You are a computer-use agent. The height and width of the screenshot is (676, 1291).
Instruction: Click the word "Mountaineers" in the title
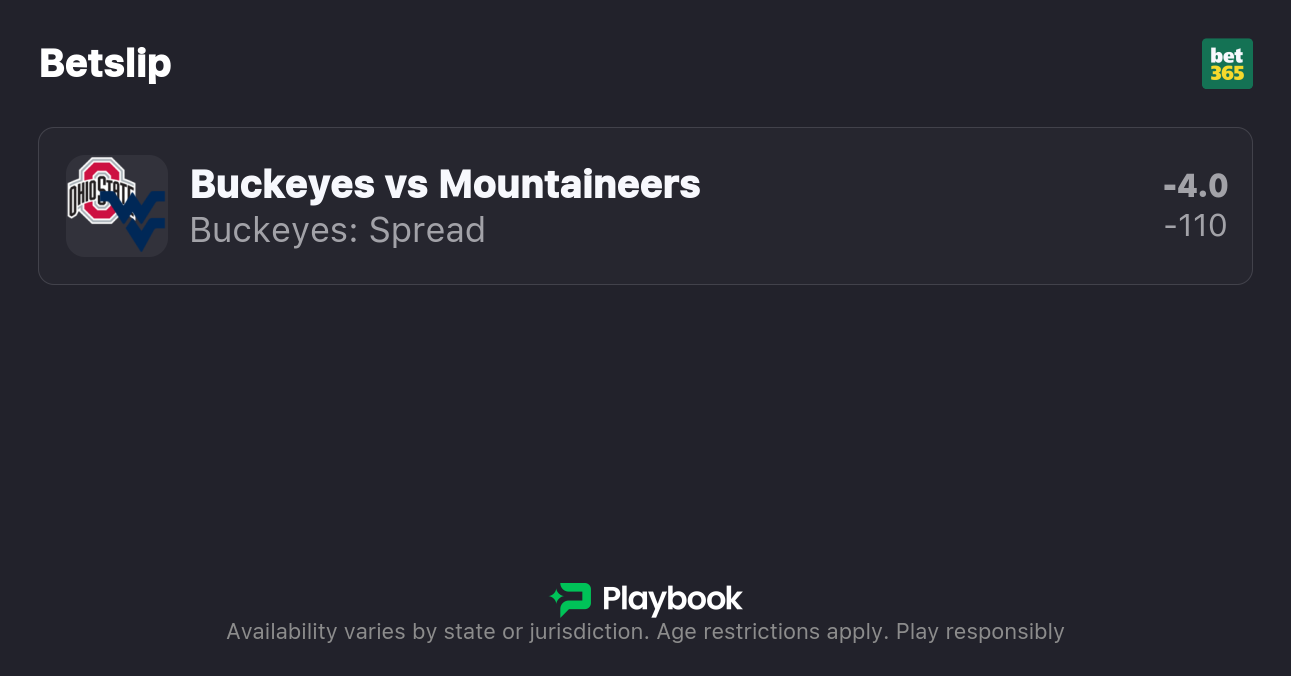pyautogui.click(x=569, y=184)
